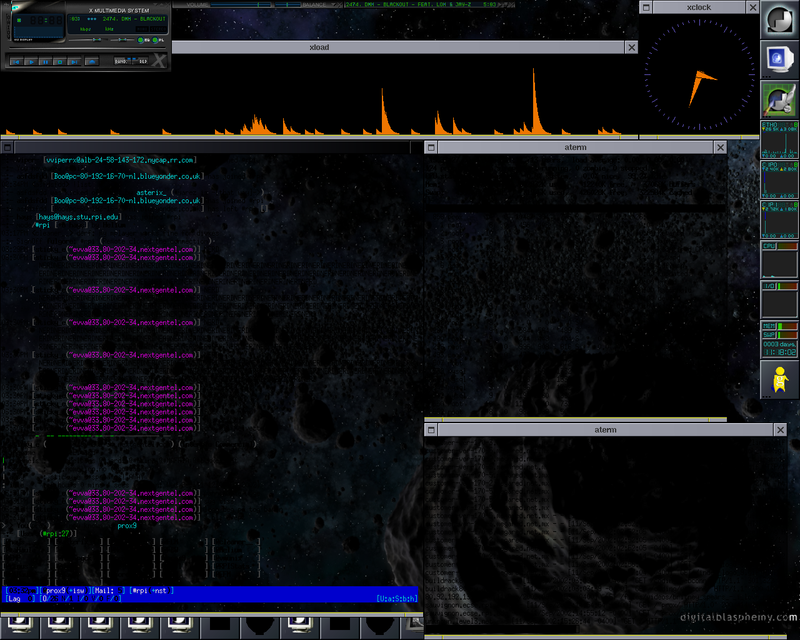800x640 pixels.
Task: Click the XMMS spectrum visualization area
Action: click(38, 32)
